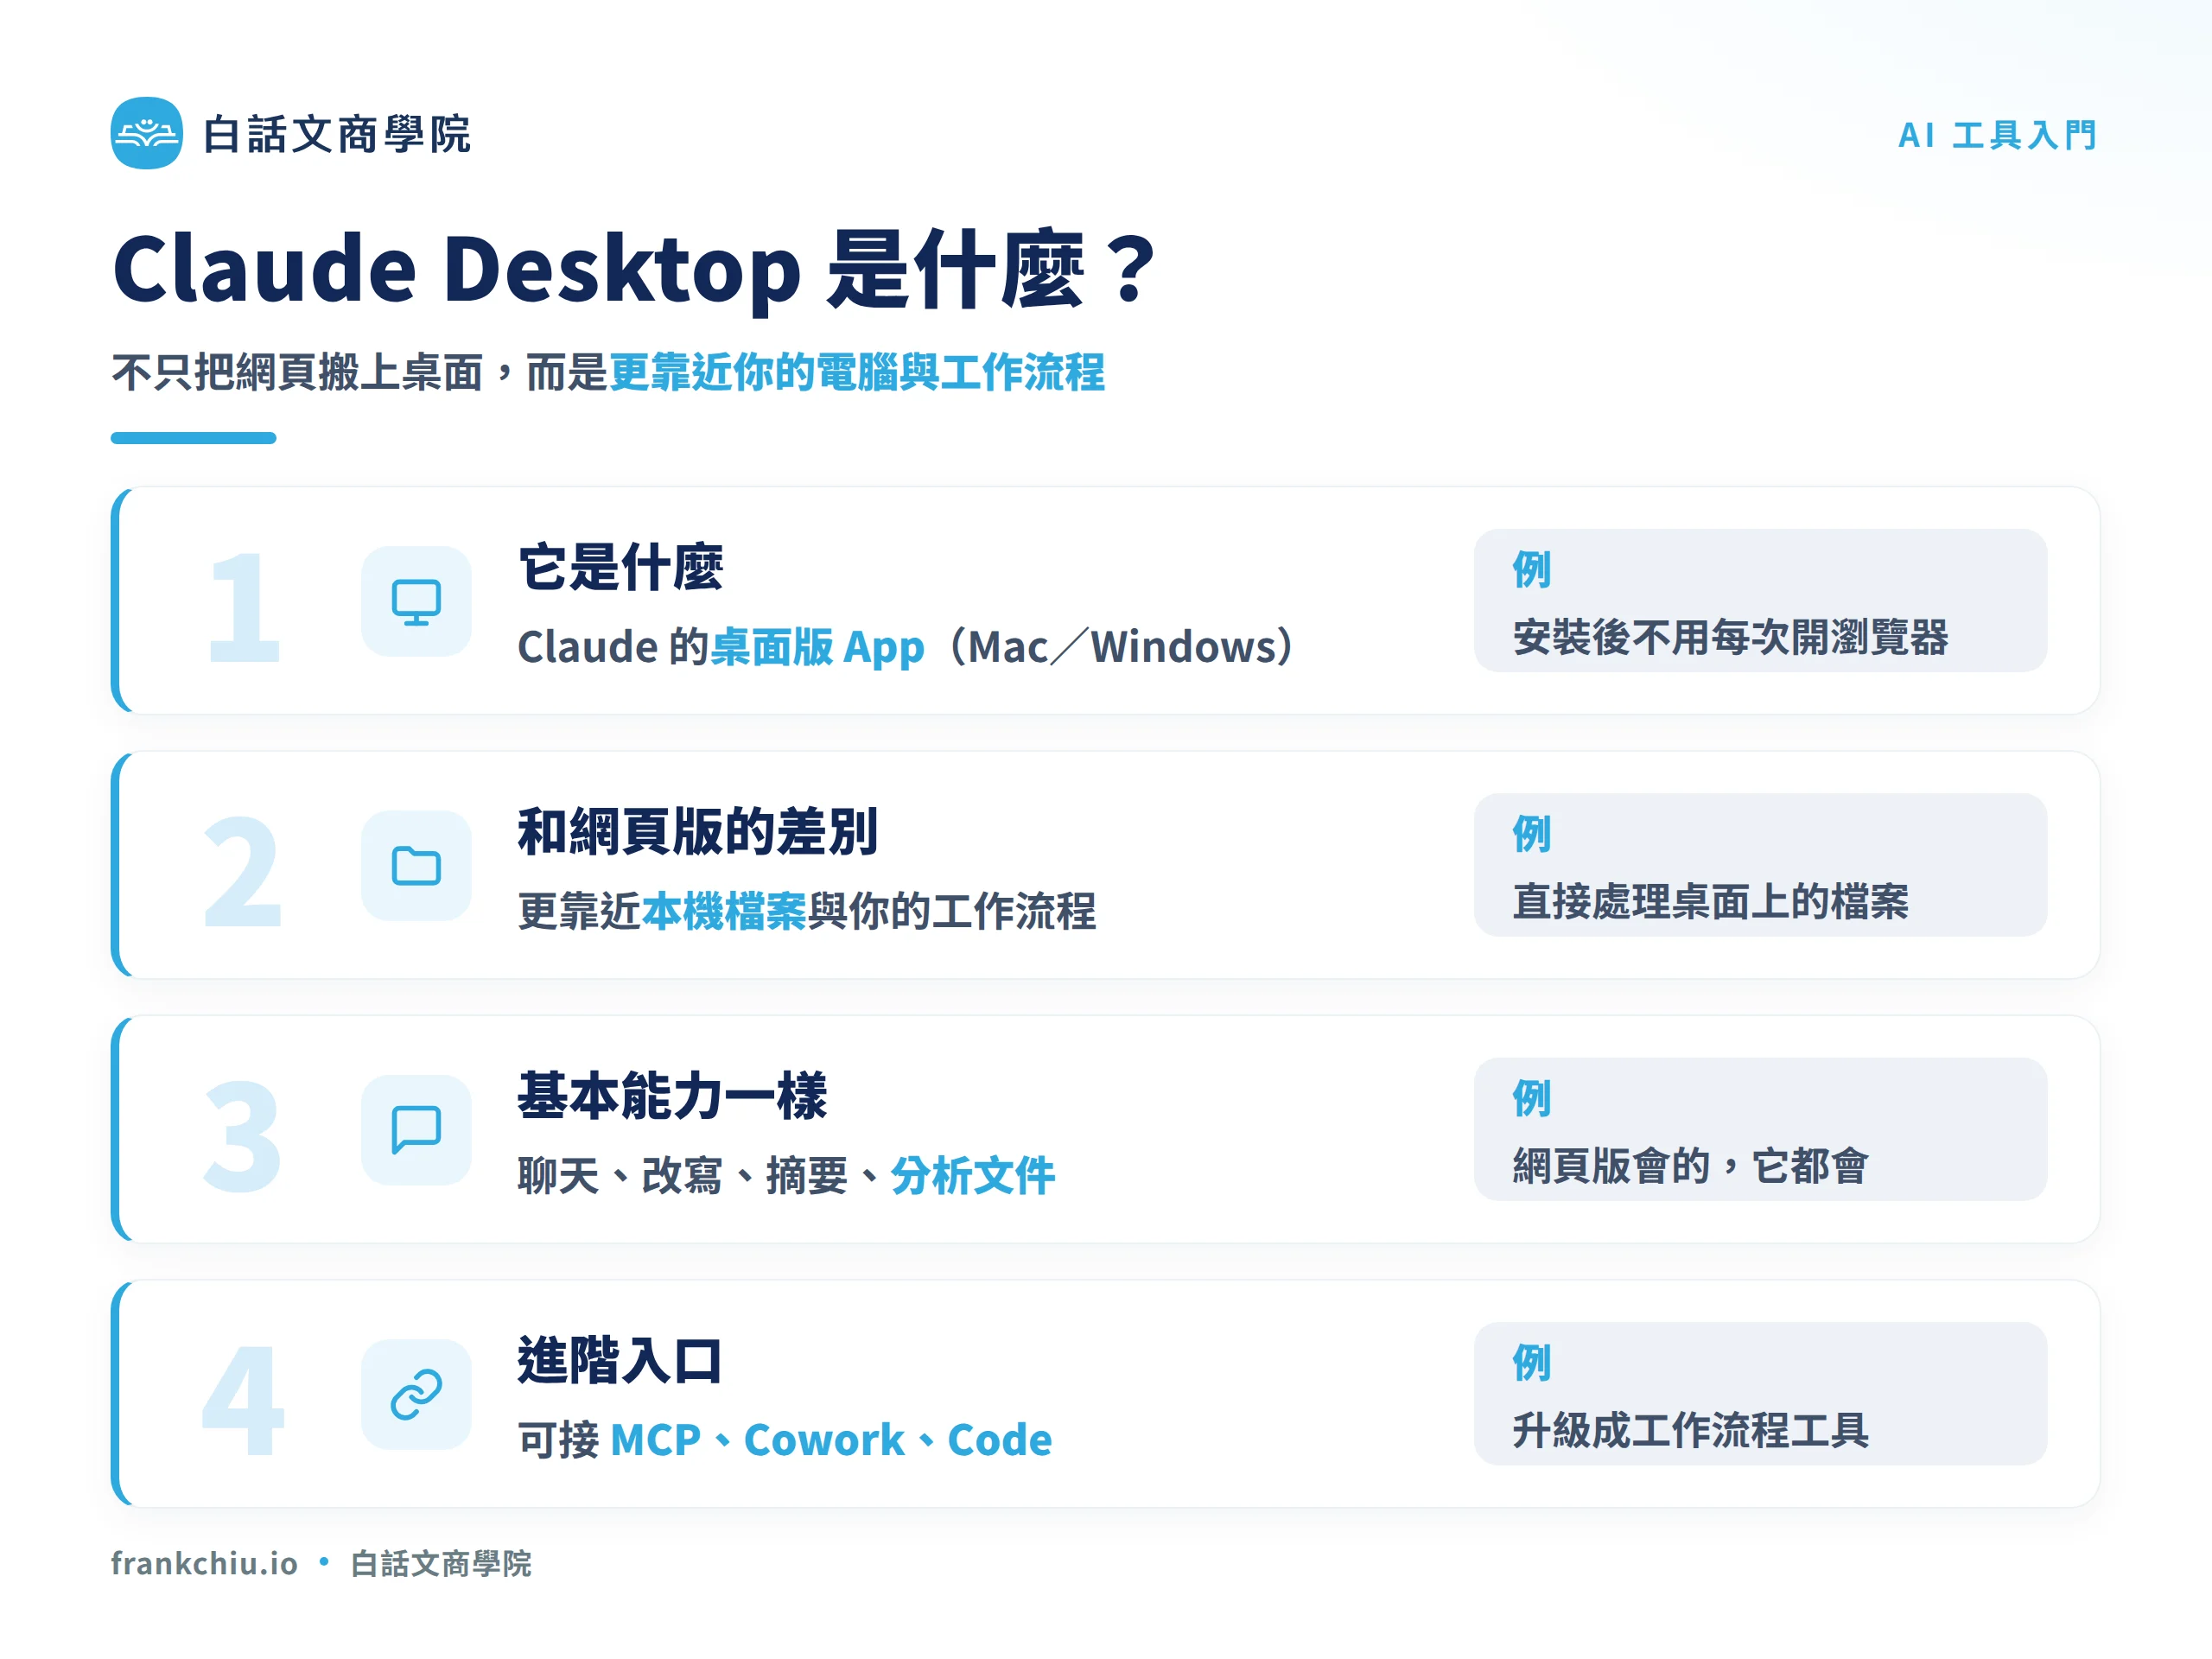Click the monitor icon in card 1
This screenshot has height=1659, width=2212.
pyautogui.click(x=416, y=602)
